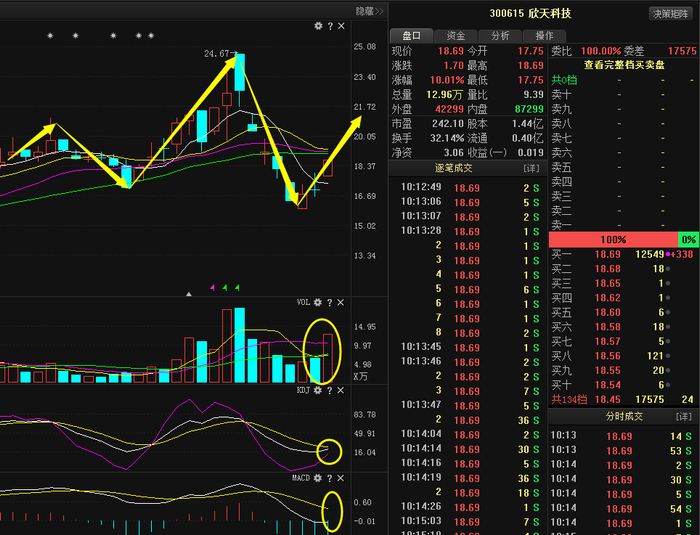Open the 决策矩阵 button
Viewport: 700px width, 535px height.
tap(671, 14)
